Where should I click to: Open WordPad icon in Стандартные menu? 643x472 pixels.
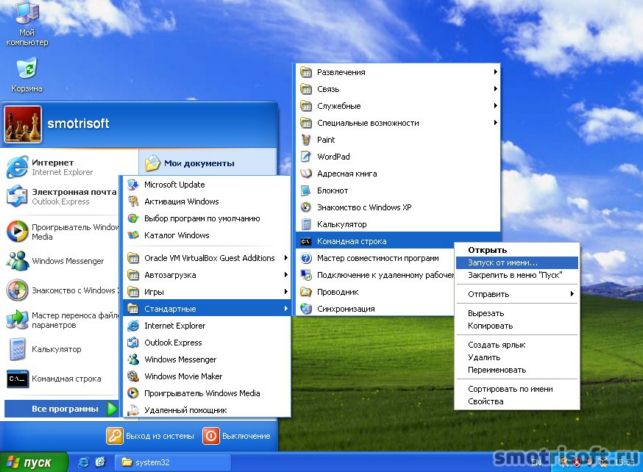point(306,157)
